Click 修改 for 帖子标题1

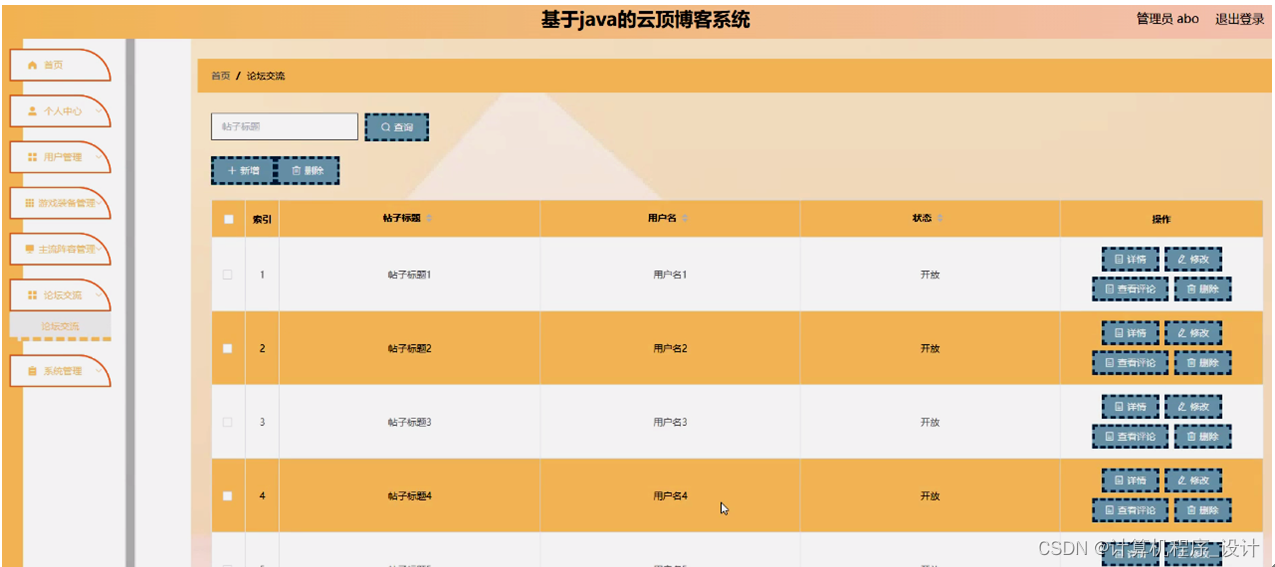coord(1193,260)
